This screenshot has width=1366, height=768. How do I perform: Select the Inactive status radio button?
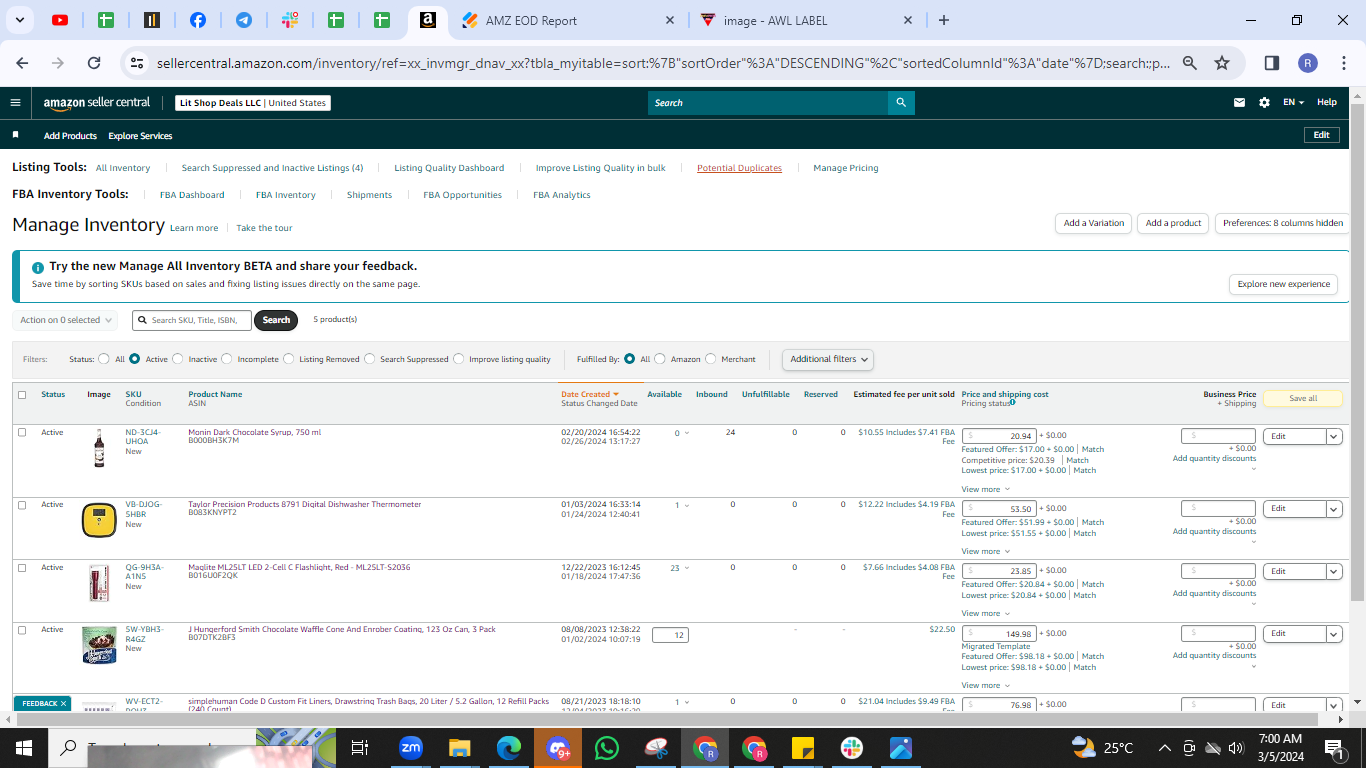178,359
